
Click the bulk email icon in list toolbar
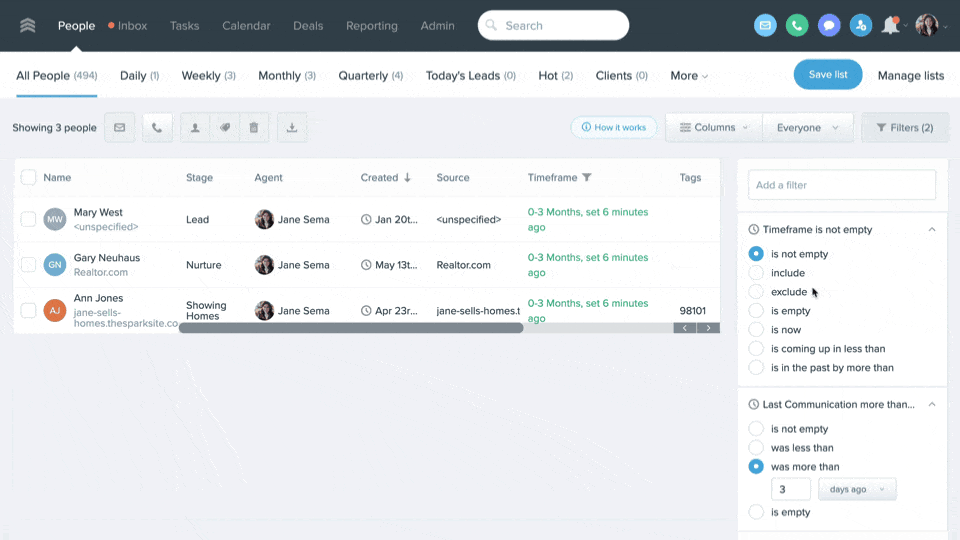click(119, 128)
